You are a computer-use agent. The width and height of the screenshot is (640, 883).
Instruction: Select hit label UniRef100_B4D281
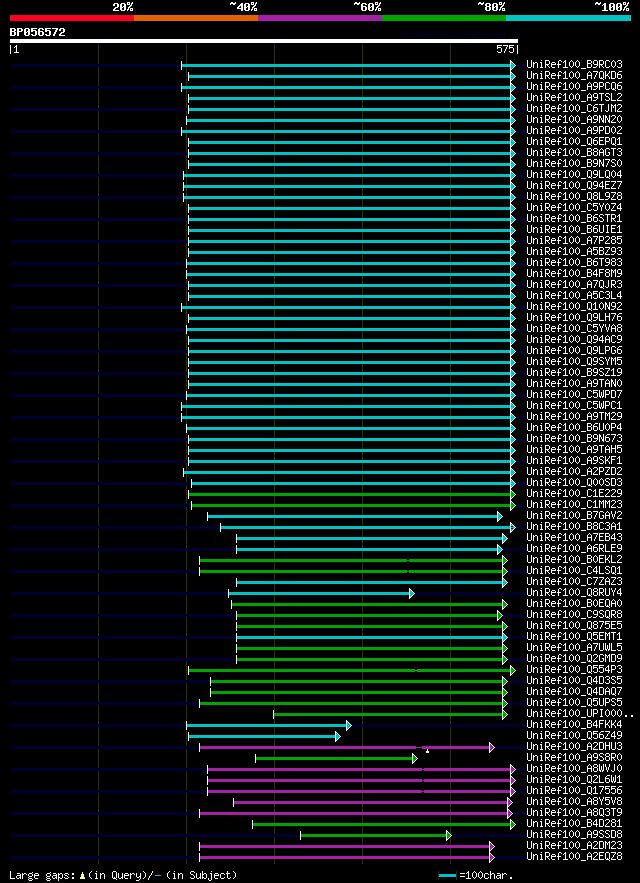coord(574,823)
